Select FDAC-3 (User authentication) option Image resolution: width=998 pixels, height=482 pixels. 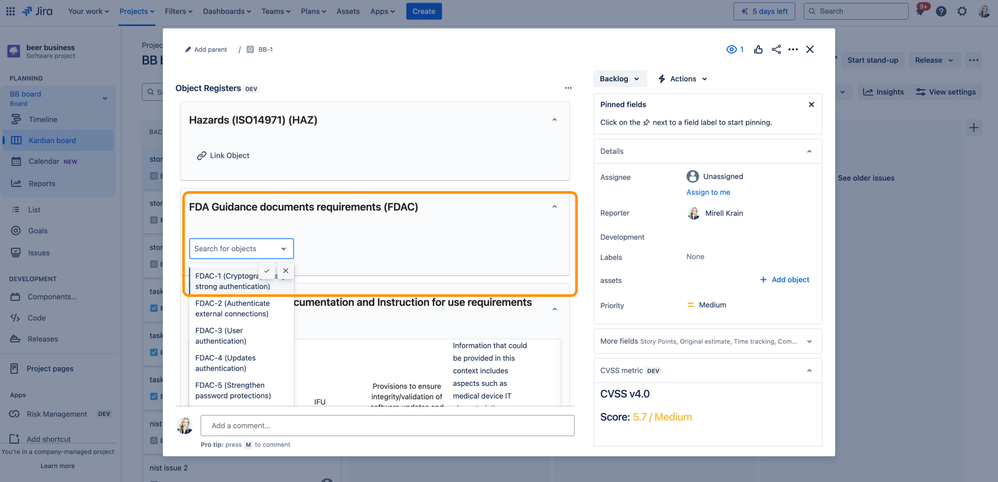click(241, 336)
